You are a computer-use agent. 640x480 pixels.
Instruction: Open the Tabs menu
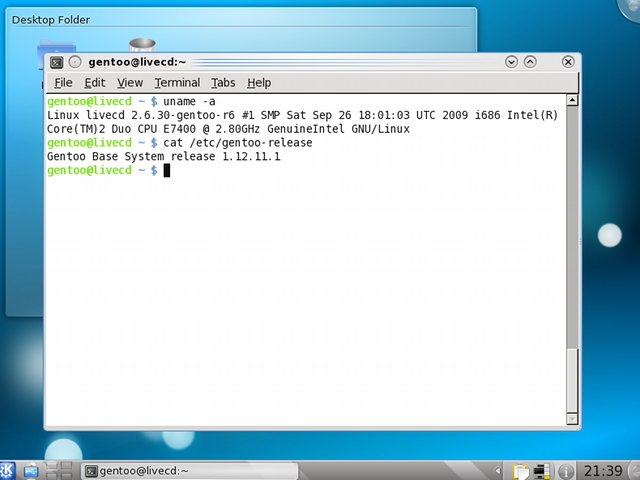[223, 83]
